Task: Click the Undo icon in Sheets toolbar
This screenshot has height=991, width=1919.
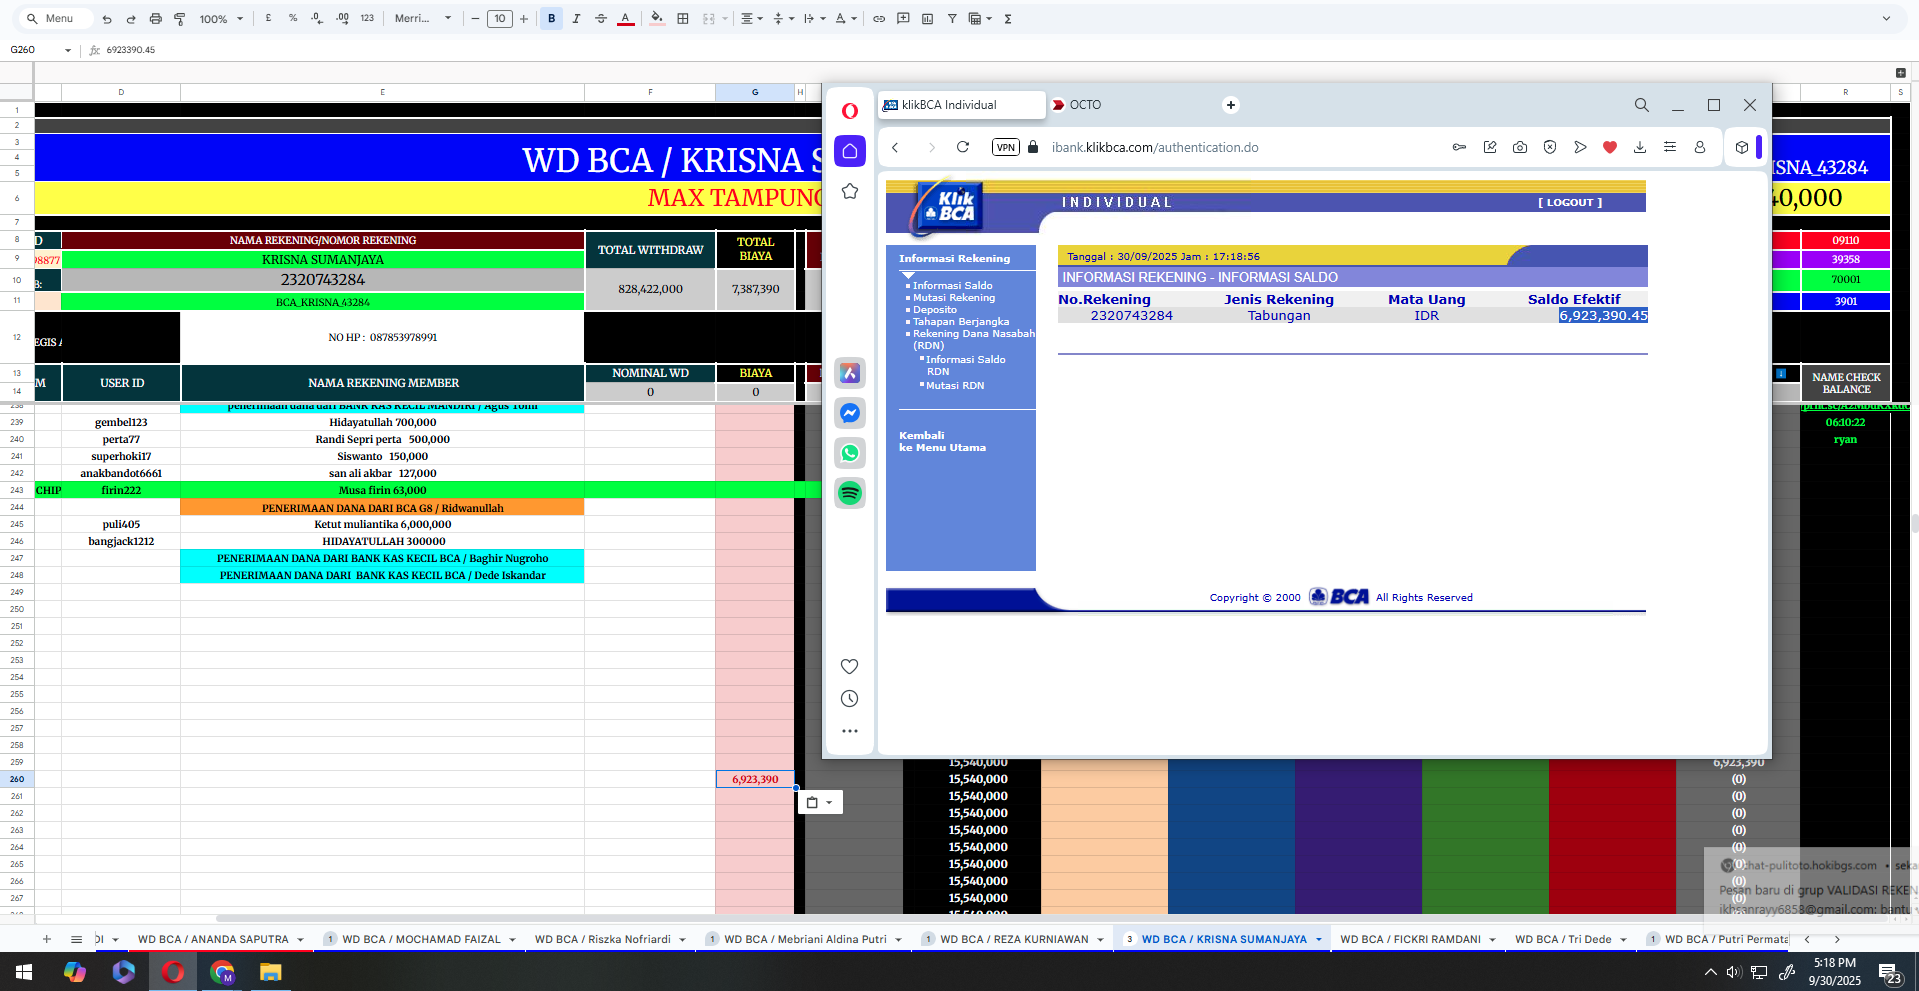Action: coord(107,19)
